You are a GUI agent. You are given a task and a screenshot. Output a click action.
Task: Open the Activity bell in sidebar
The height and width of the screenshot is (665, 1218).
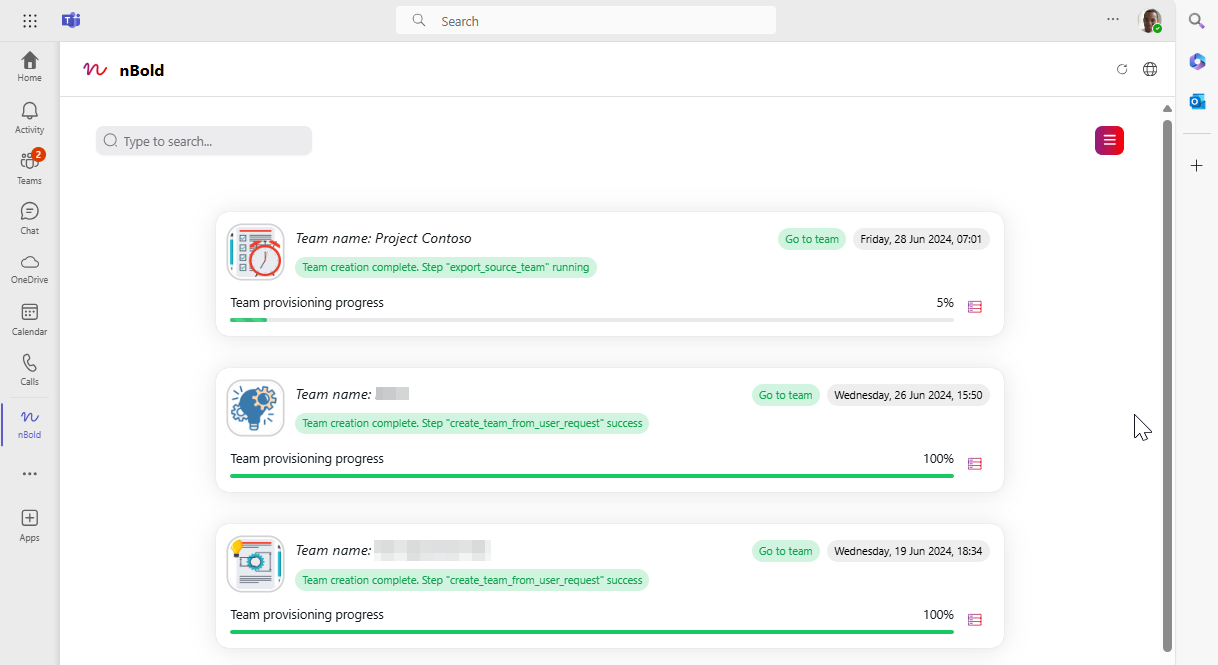coord(30,116)
